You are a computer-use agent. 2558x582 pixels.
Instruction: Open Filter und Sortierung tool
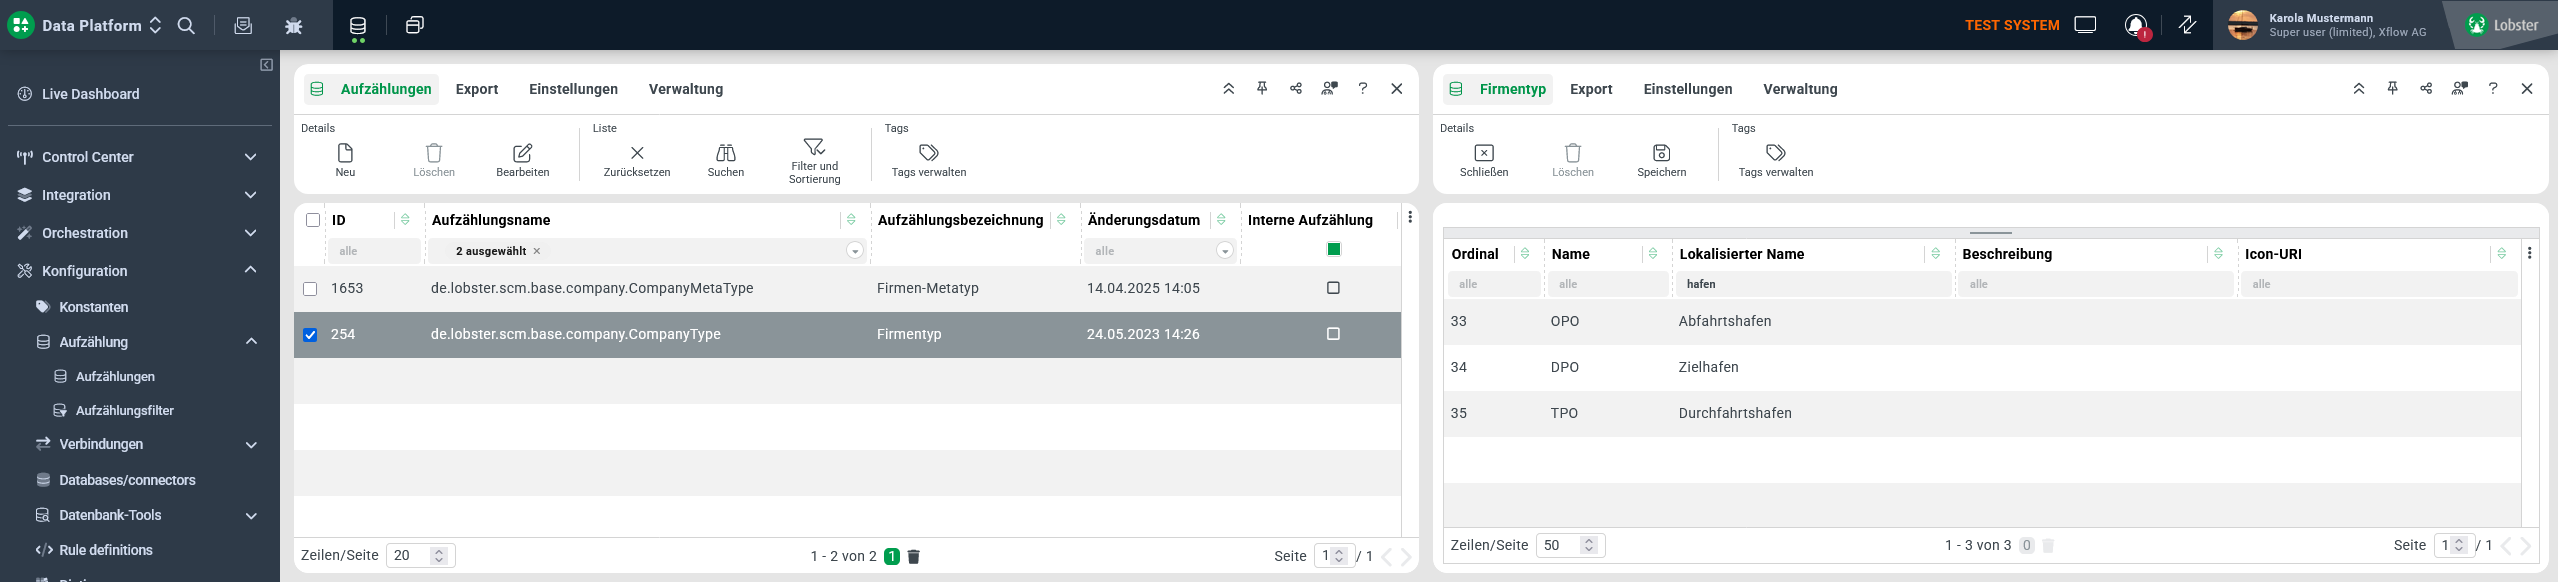(x=814, y=147)
